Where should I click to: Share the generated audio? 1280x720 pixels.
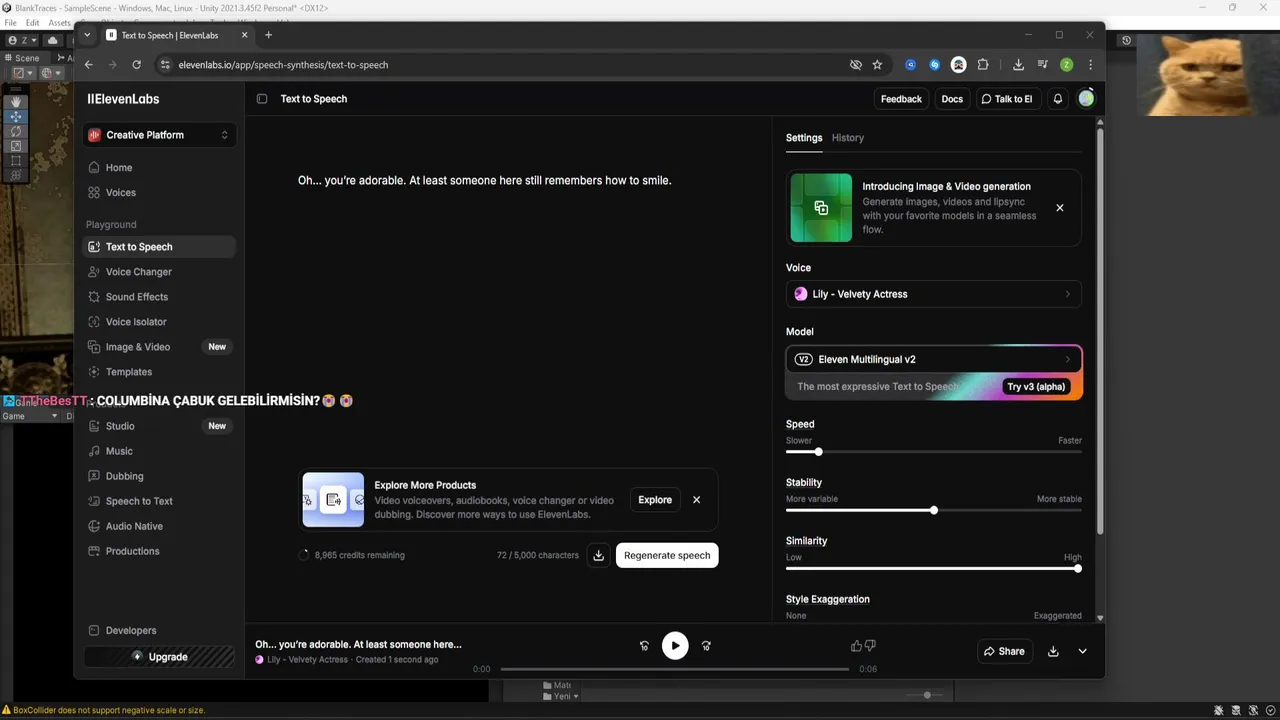click(x=1004, y=651)
